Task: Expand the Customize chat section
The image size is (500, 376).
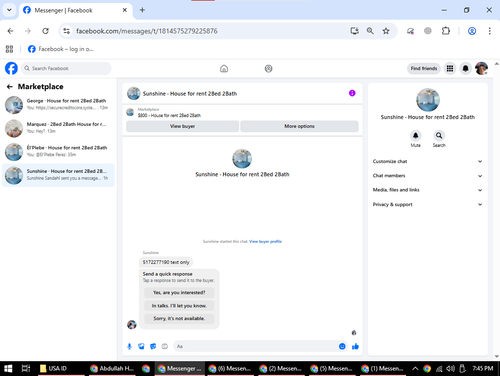Action: (427, 161)
